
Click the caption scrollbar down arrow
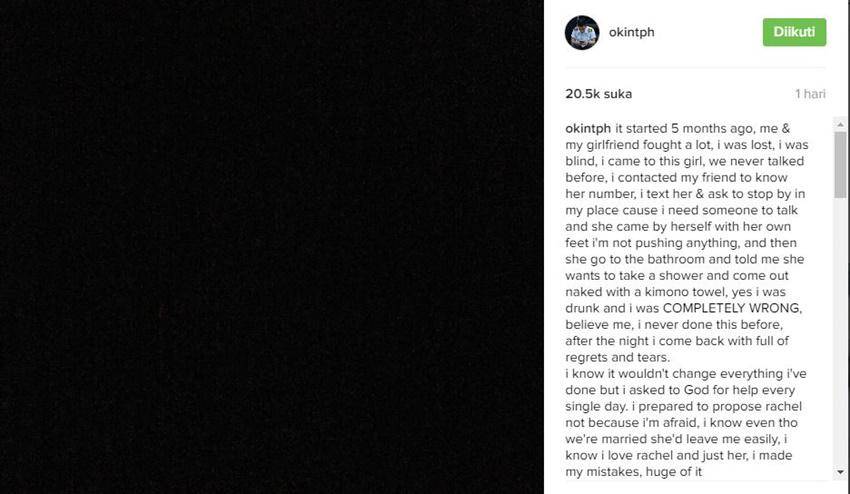[x=840, y=472]
